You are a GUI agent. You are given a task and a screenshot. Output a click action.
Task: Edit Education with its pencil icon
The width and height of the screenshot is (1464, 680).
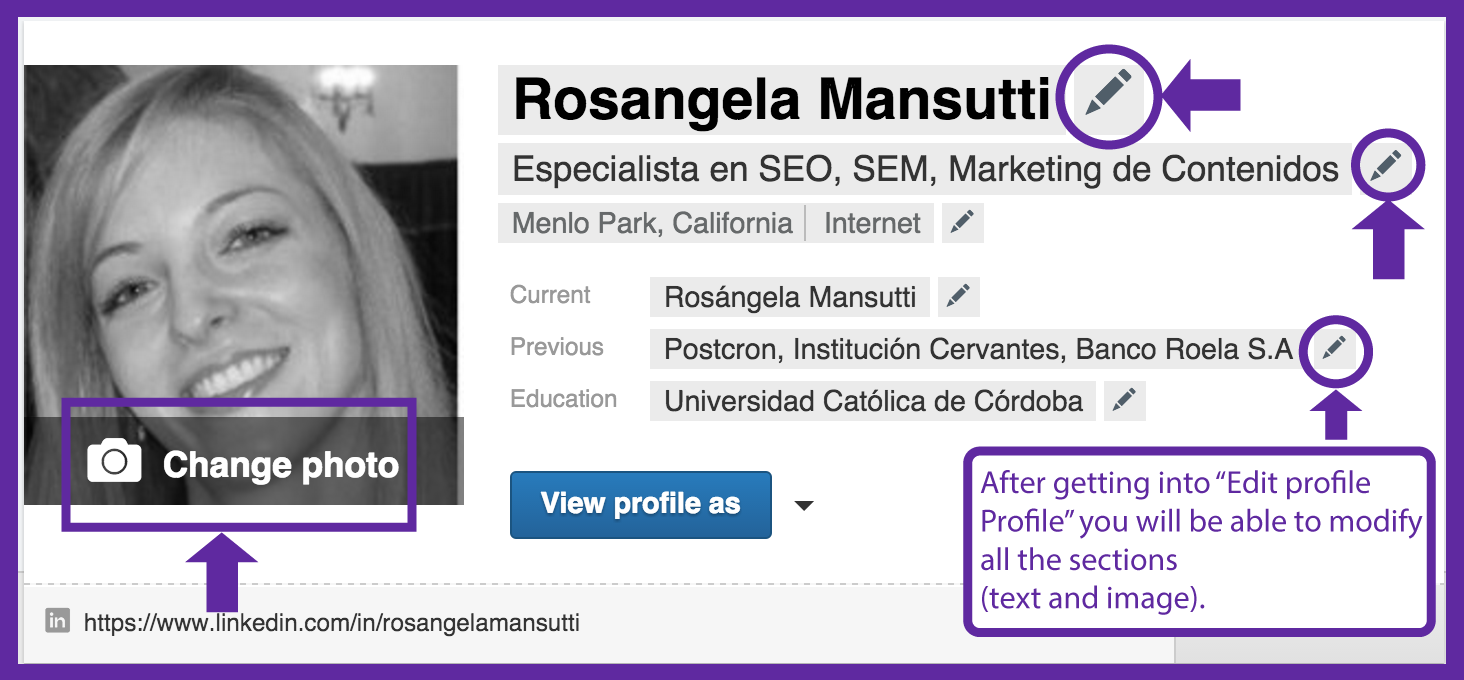coord(1125,401)
